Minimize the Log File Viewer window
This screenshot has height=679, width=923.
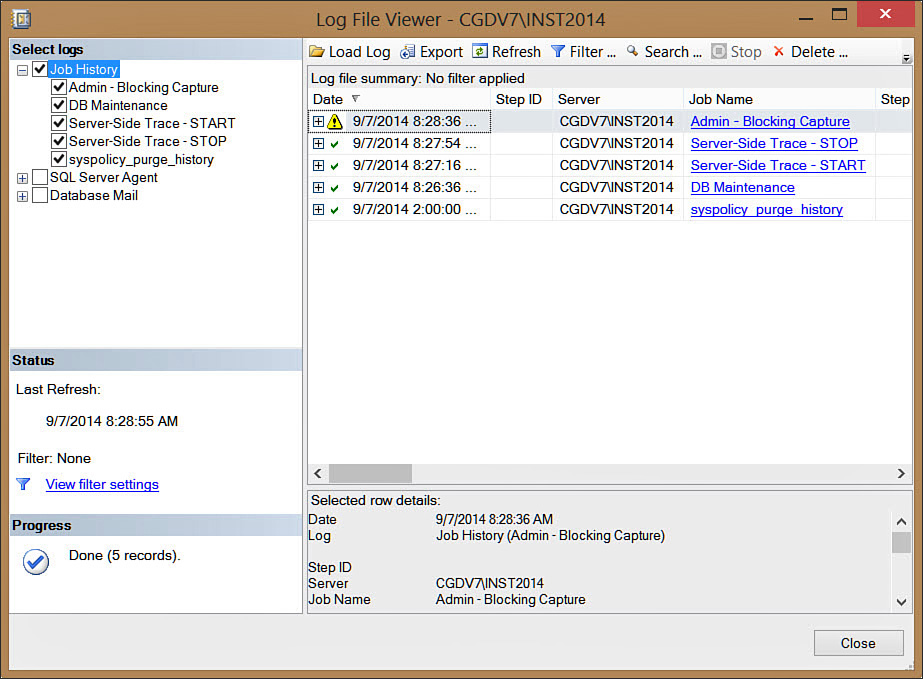(x=806, y=18)
